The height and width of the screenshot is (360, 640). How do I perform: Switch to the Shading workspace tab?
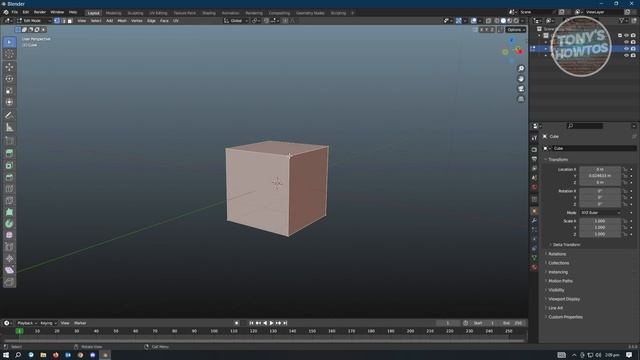(209, 13)
